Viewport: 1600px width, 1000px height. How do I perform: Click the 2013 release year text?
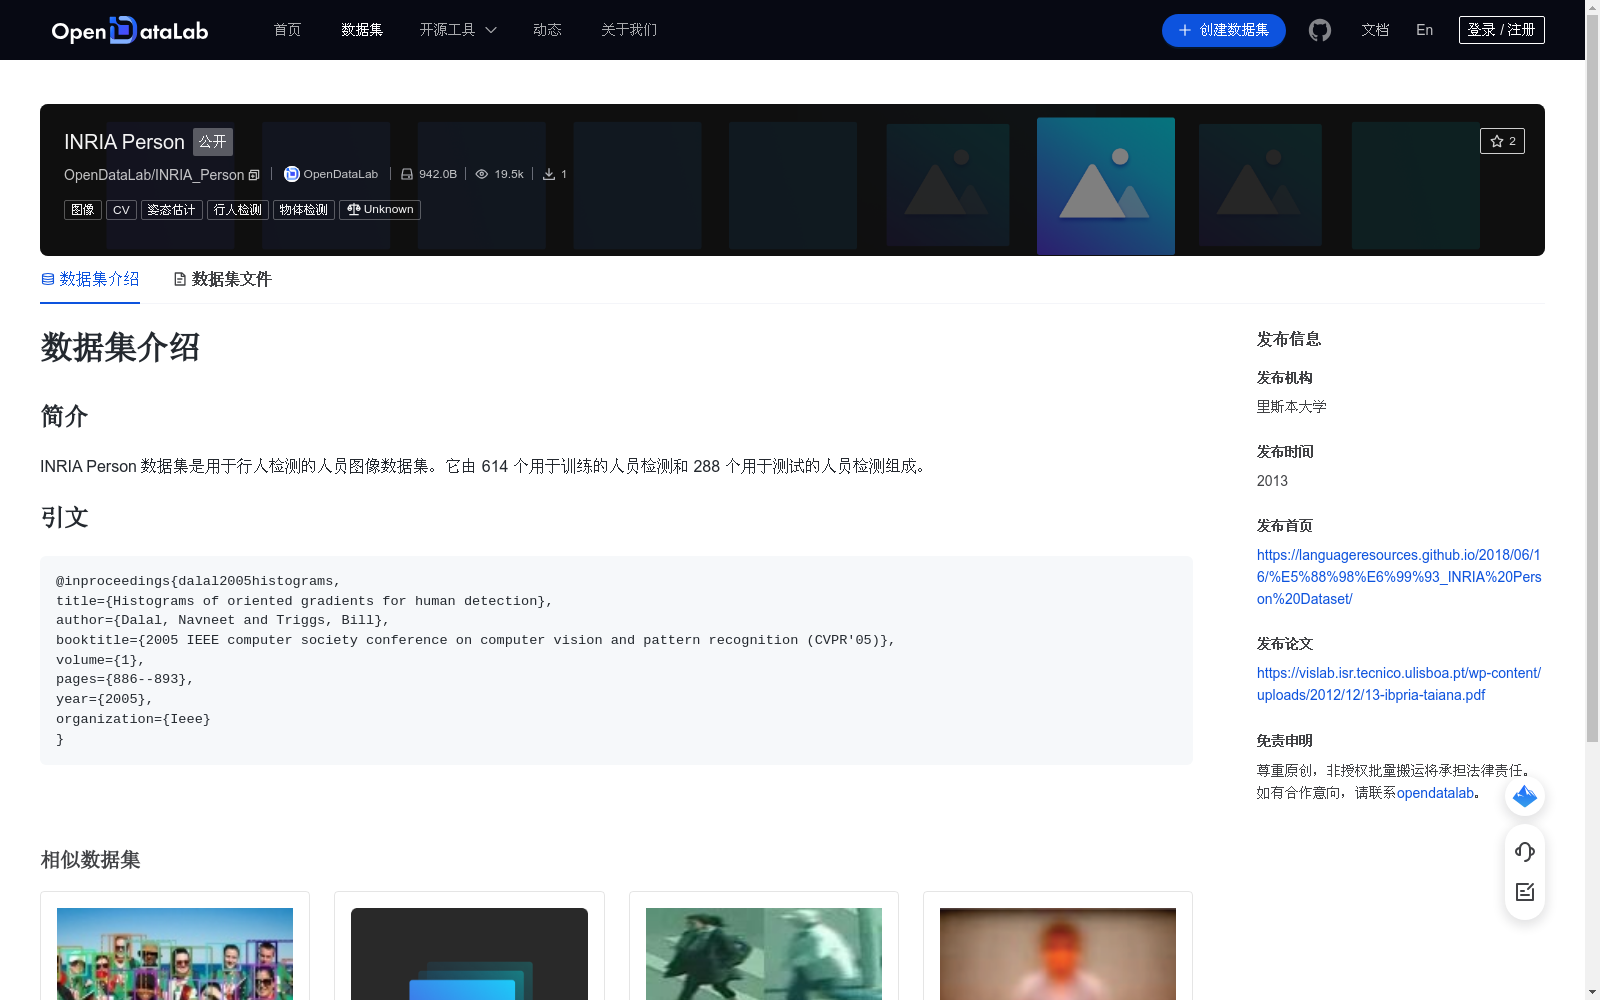tap(1272, 481)
